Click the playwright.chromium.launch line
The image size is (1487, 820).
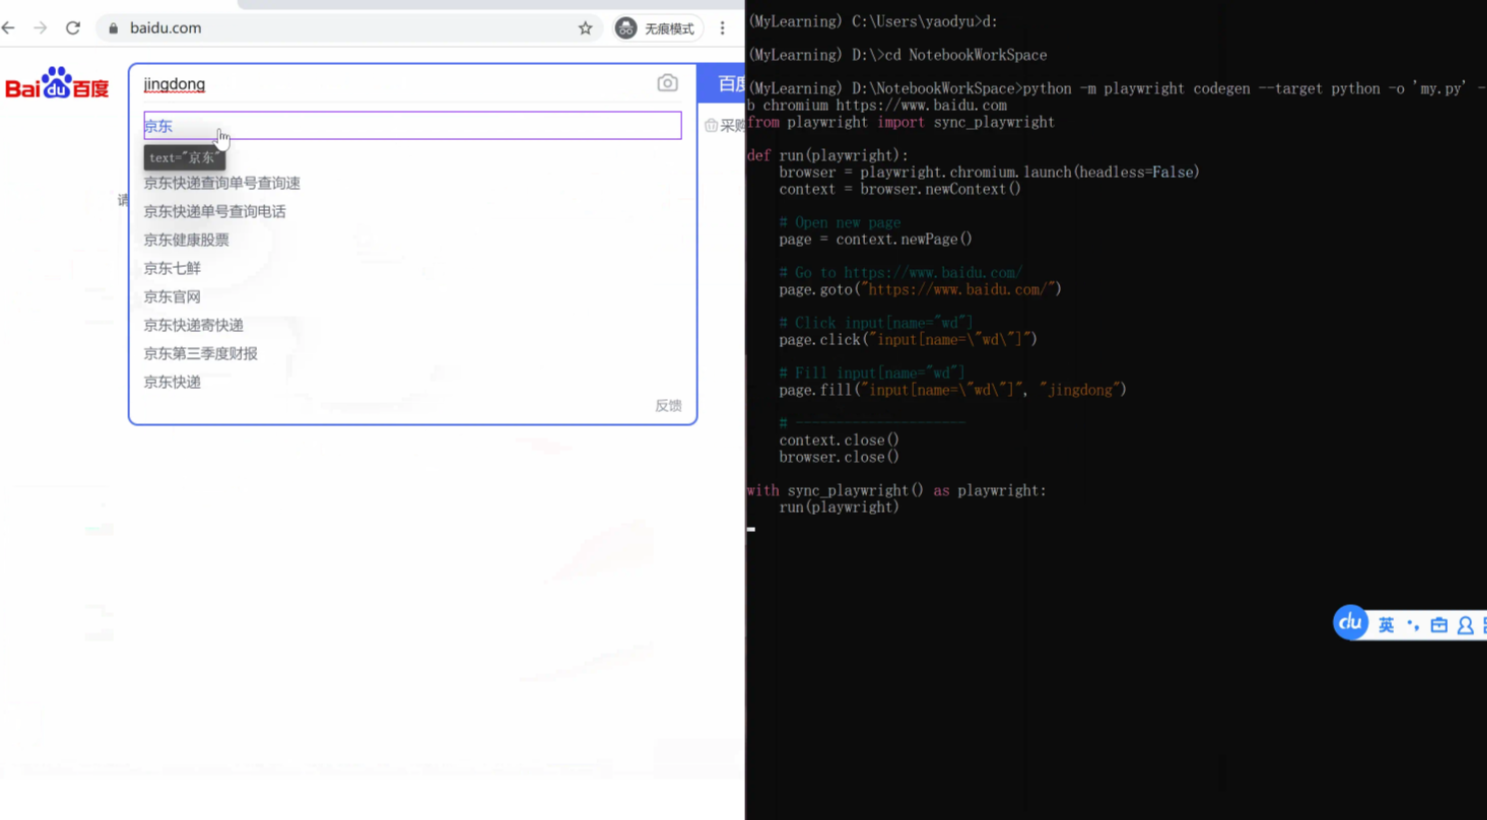(989, 172)
